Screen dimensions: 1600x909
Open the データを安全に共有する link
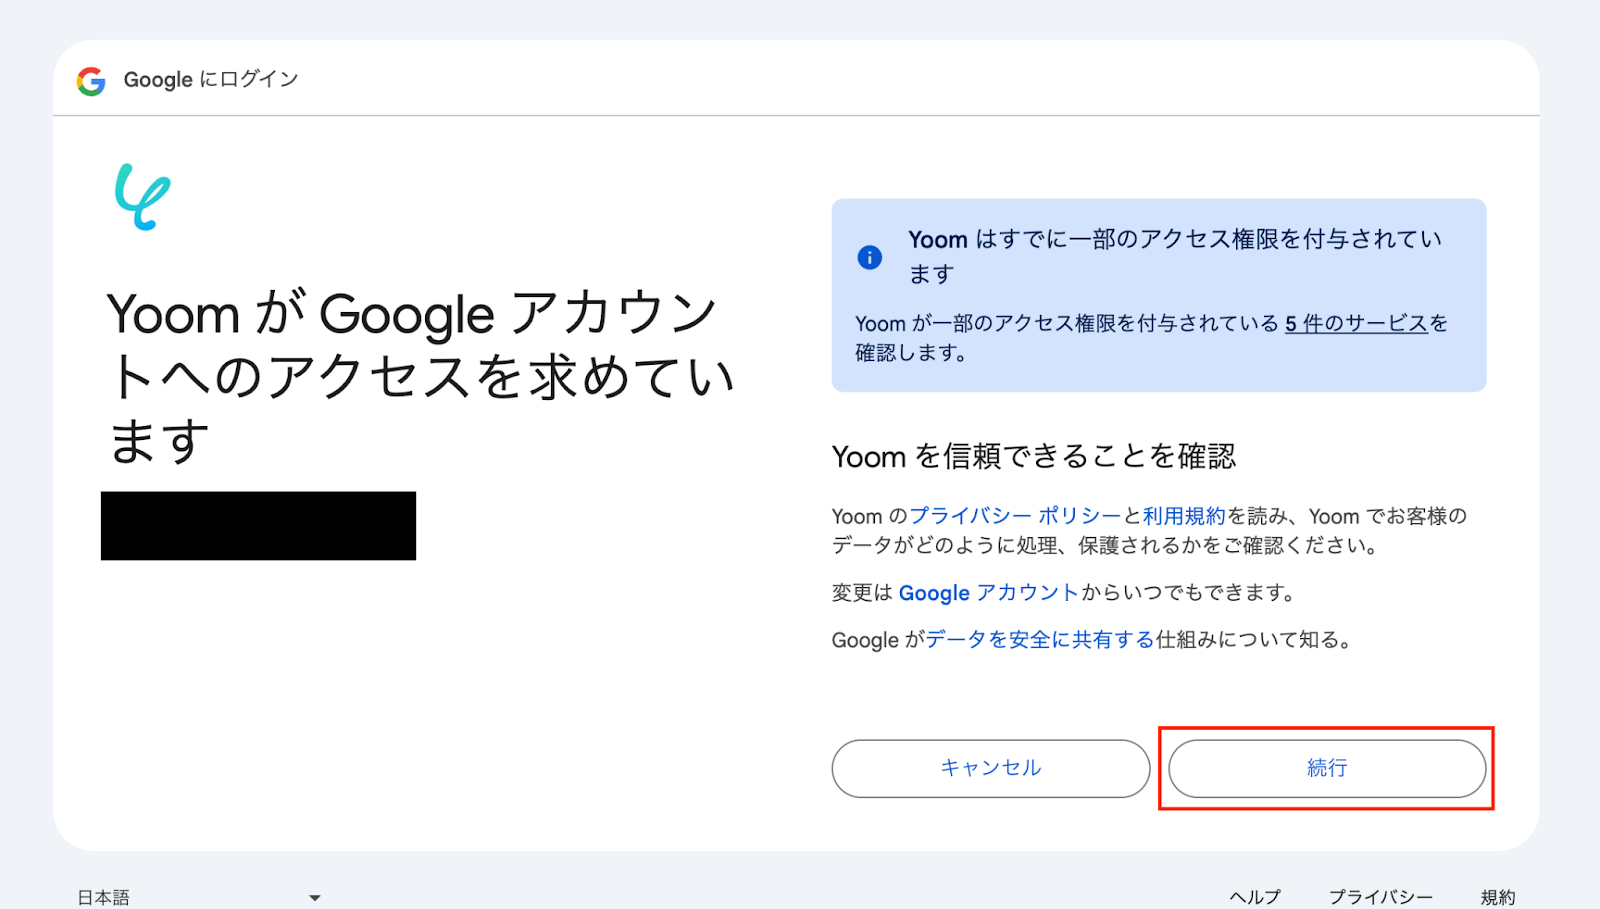click(x=1040, y=640)
